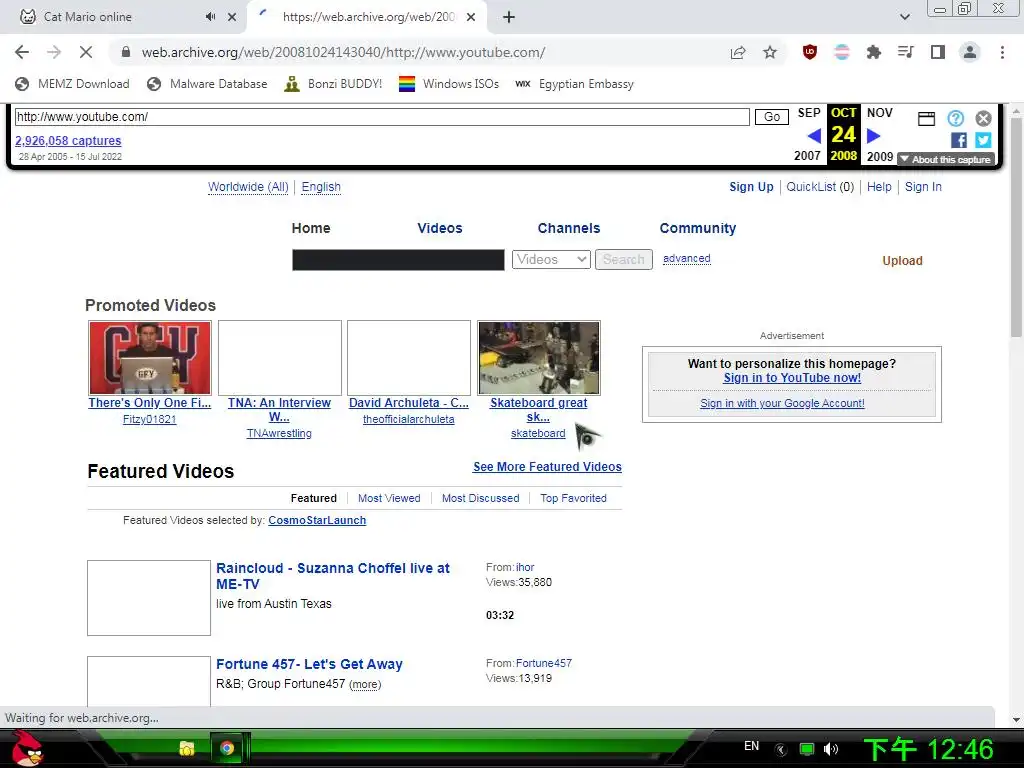Expand the (more) description for Fortune 457

[365, 684]
